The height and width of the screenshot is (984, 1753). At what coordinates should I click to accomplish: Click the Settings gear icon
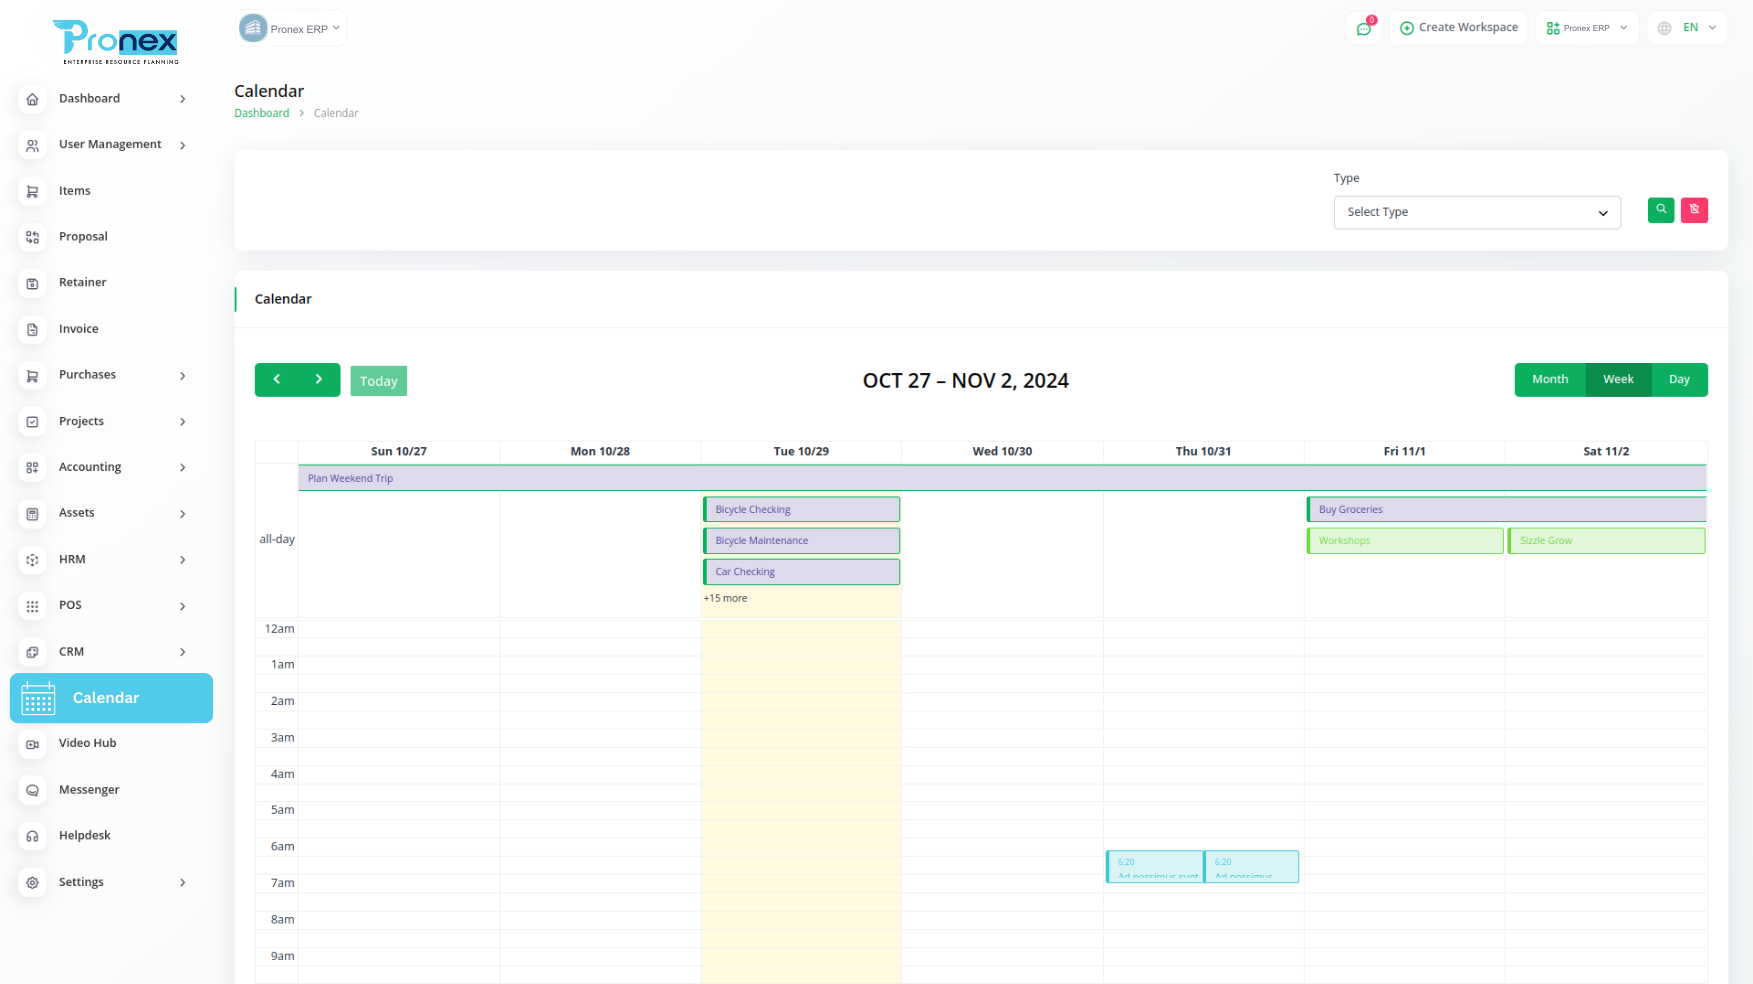[32, 882]
